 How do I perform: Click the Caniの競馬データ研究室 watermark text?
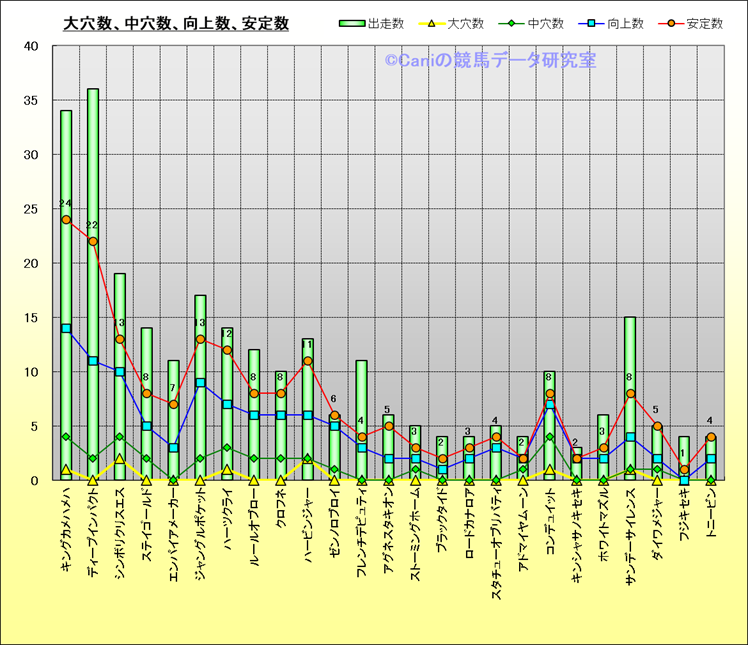(490, 61)
